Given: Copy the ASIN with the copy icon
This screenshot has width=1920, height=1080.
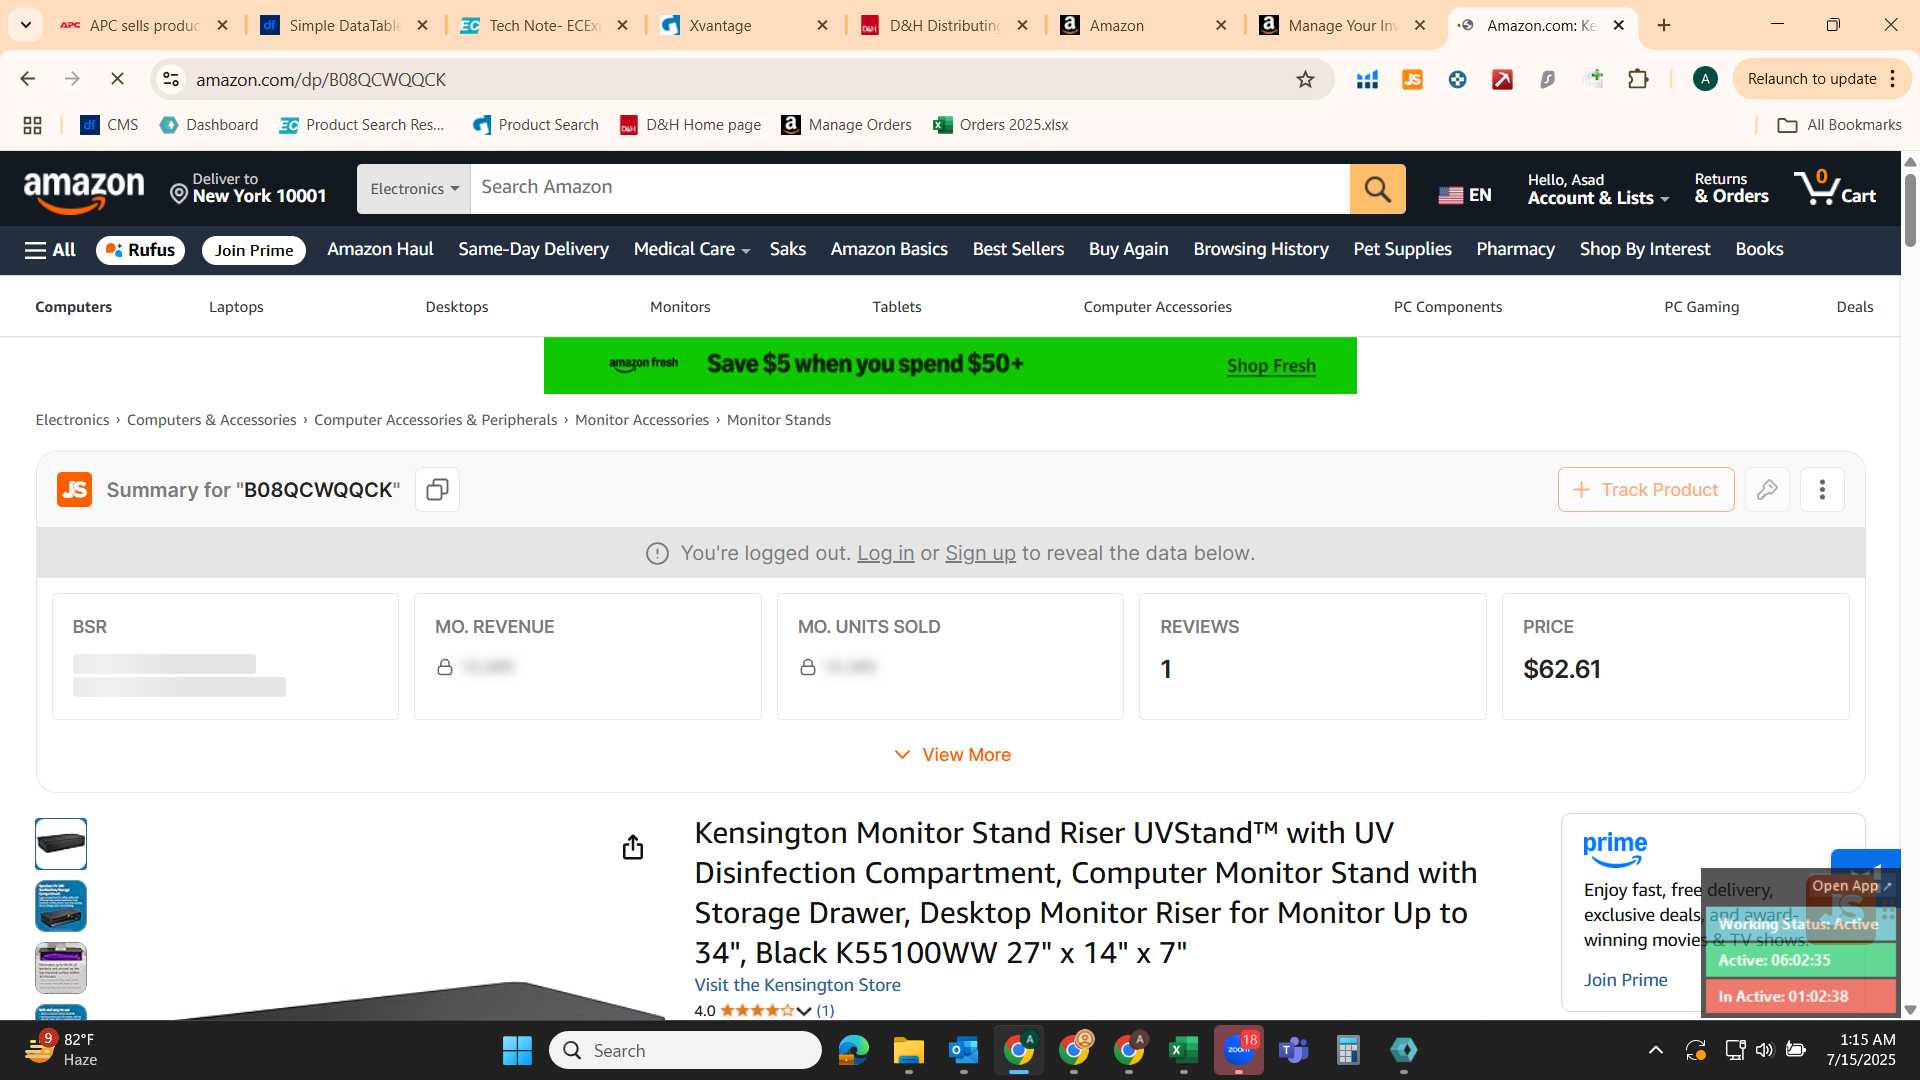Looking at the screenshot, I should (437, 490).
